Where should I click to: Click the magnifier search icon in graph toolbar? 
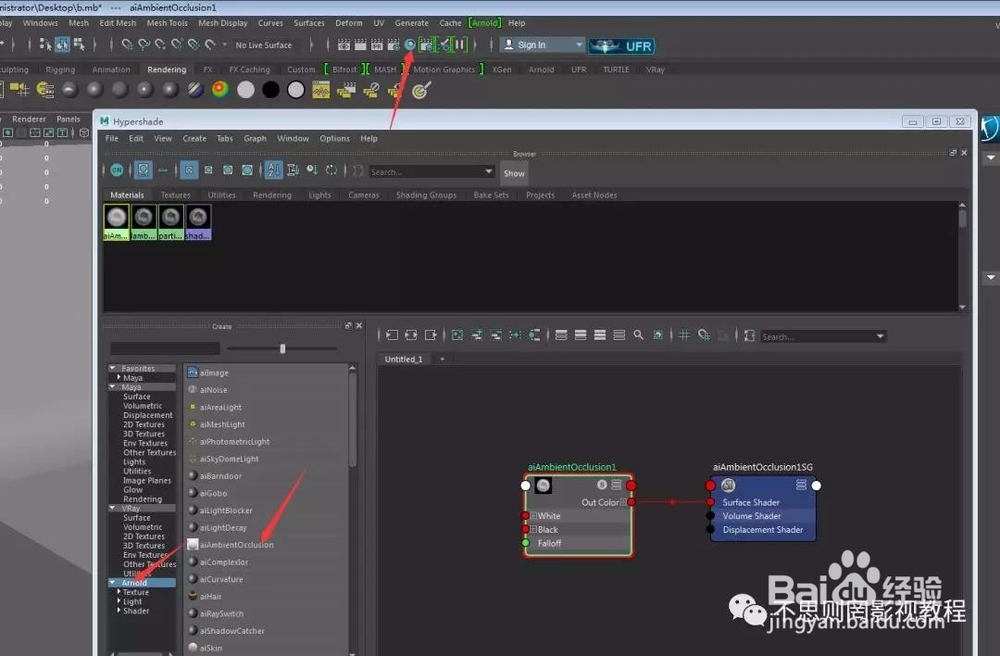[638, 335]
